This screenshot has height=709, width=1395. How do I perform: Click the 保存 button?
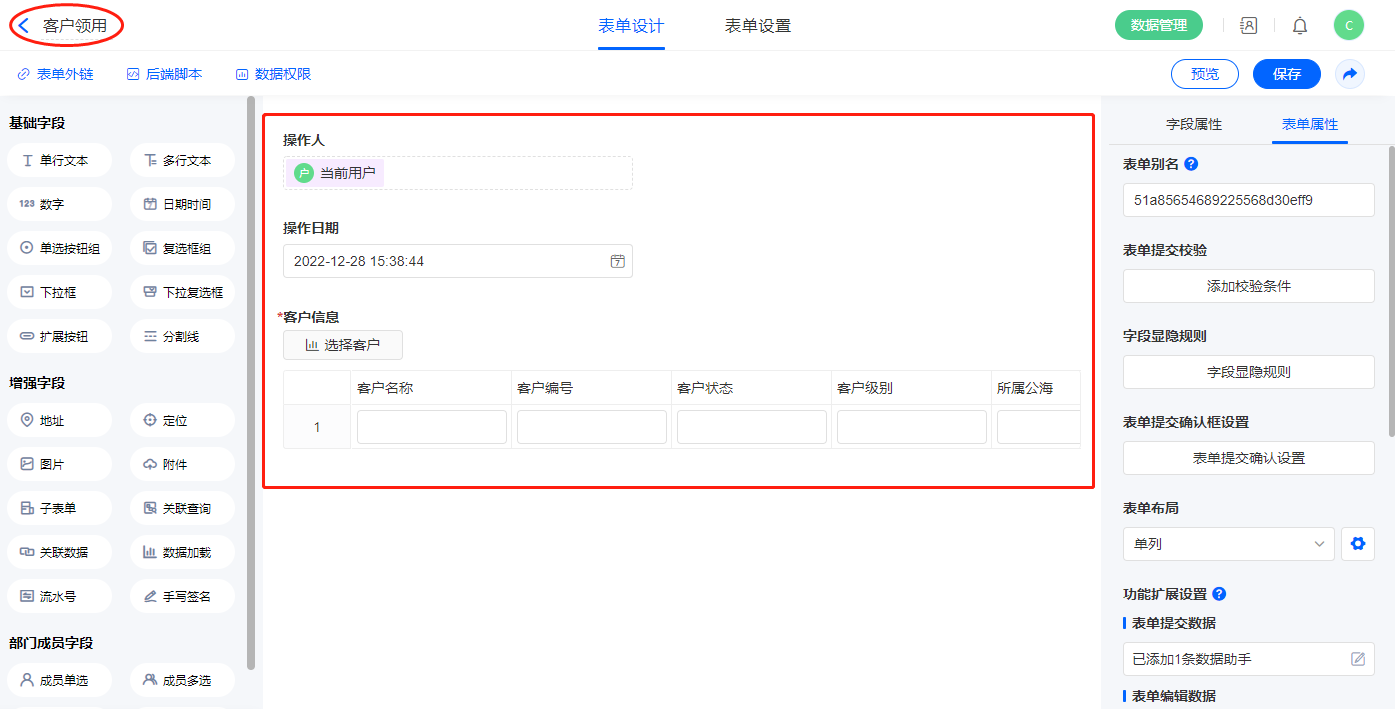click(1286, 74)
